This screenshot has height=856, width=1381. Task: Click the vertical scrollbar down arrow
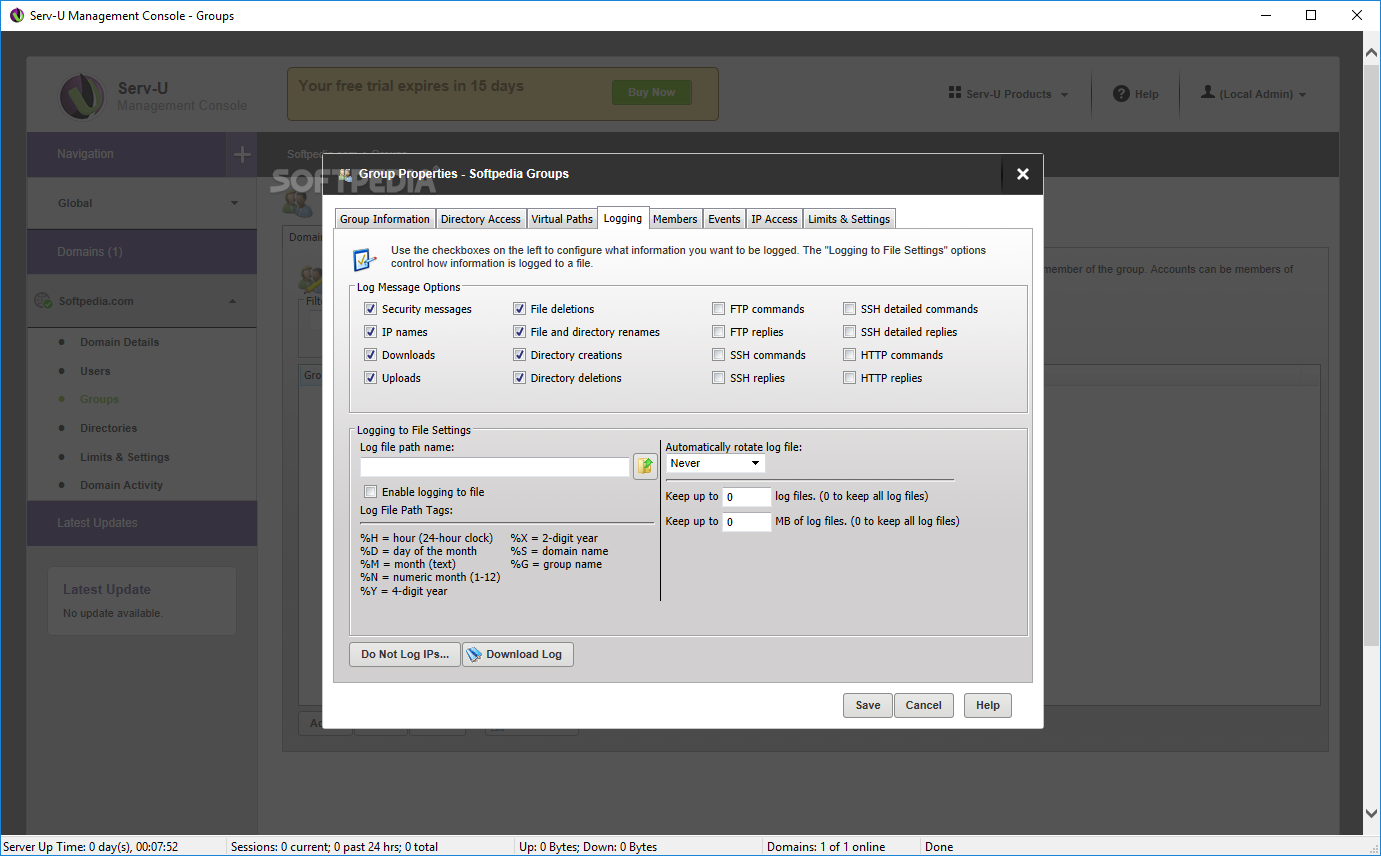click(1371, 813)
